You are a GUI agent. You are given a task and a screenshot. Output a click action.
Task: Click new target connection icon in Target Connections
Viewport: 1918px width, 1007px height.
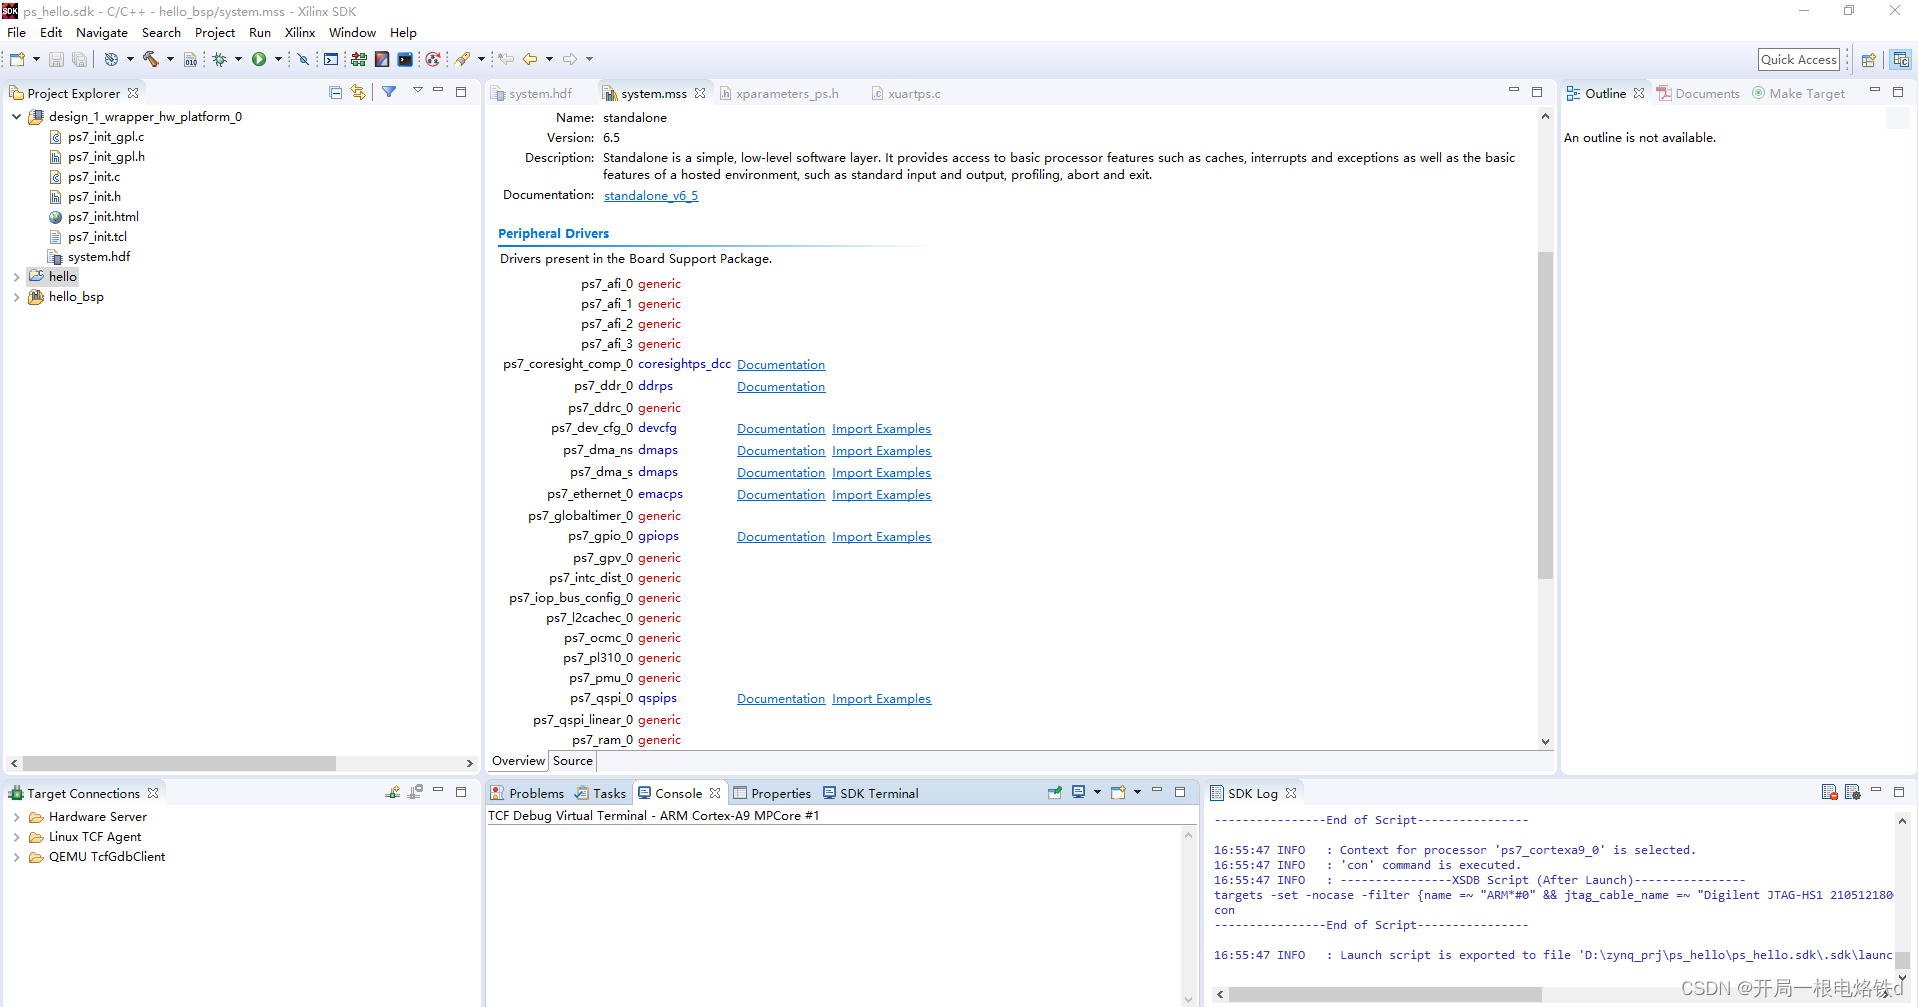(392, 792)
